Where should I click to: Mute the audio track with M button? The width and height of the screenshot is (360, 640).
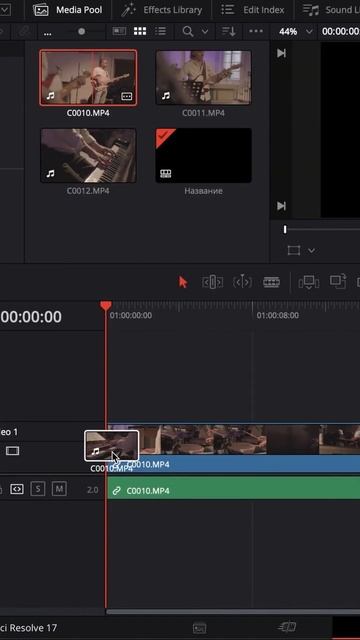pos(59,489)
